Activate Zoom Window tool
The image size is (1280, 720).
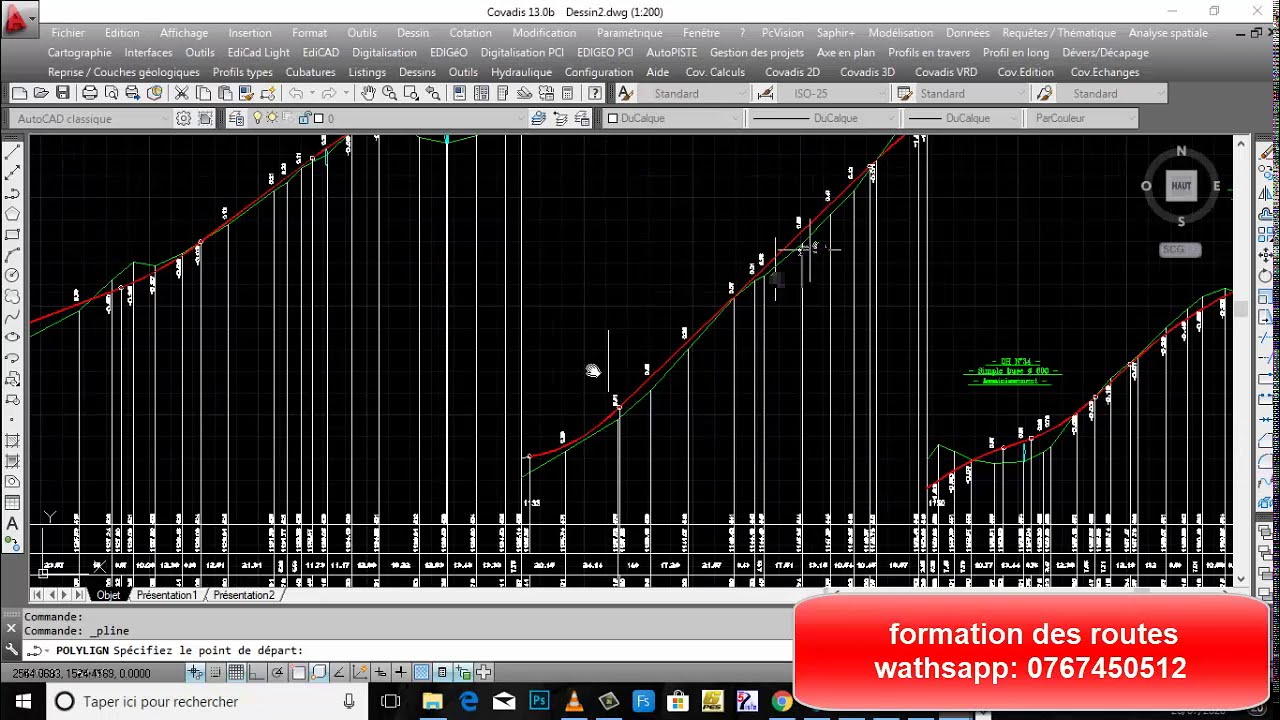tap(411, 93)
